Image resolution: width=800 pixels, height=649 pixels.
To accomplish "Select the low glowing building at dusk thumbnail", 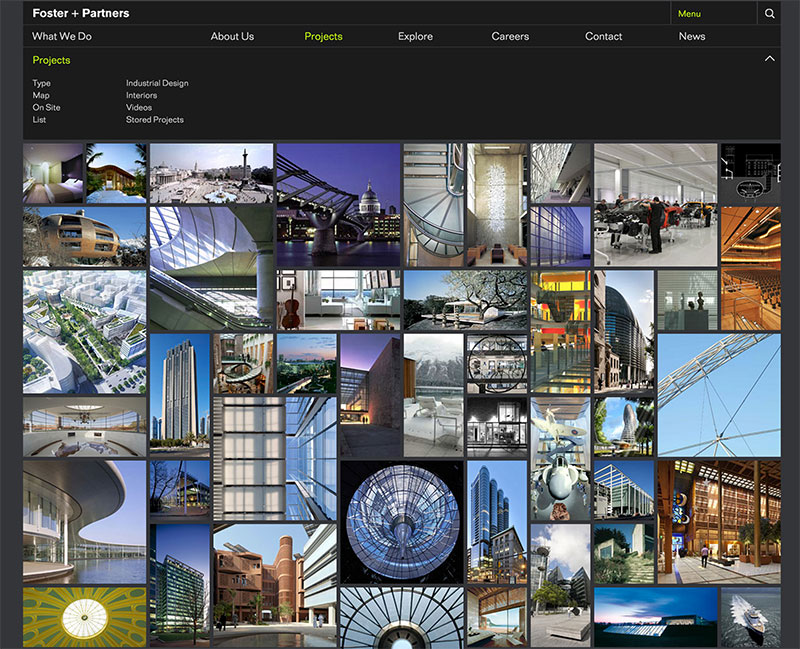I will coord(656,617).
